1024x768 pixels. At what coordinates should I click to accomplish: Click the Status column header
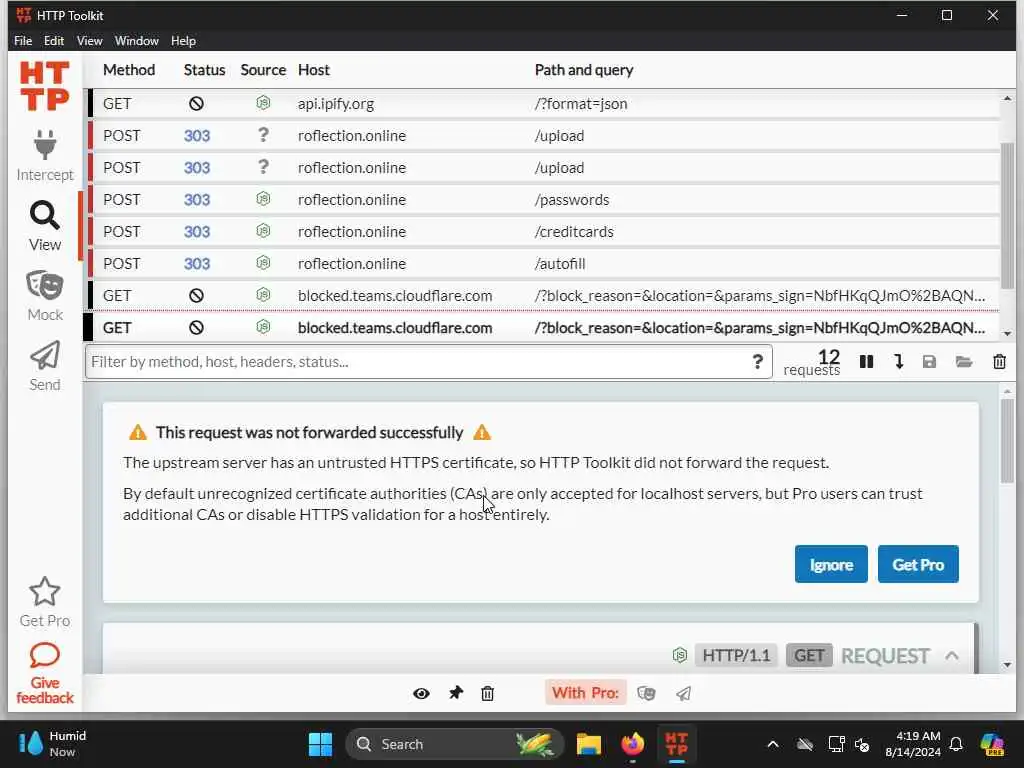click(x=204, y=70)
